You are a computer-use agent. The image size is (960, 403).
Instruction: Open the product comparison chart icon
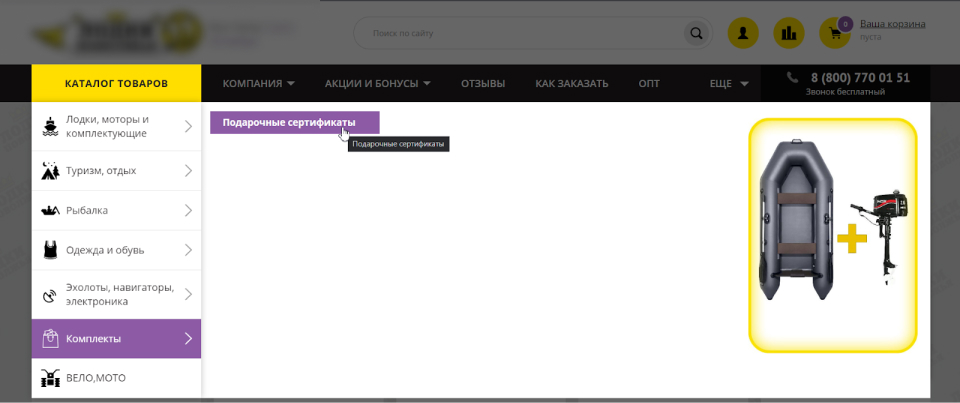pyautogui.click(x=790, y=33)
